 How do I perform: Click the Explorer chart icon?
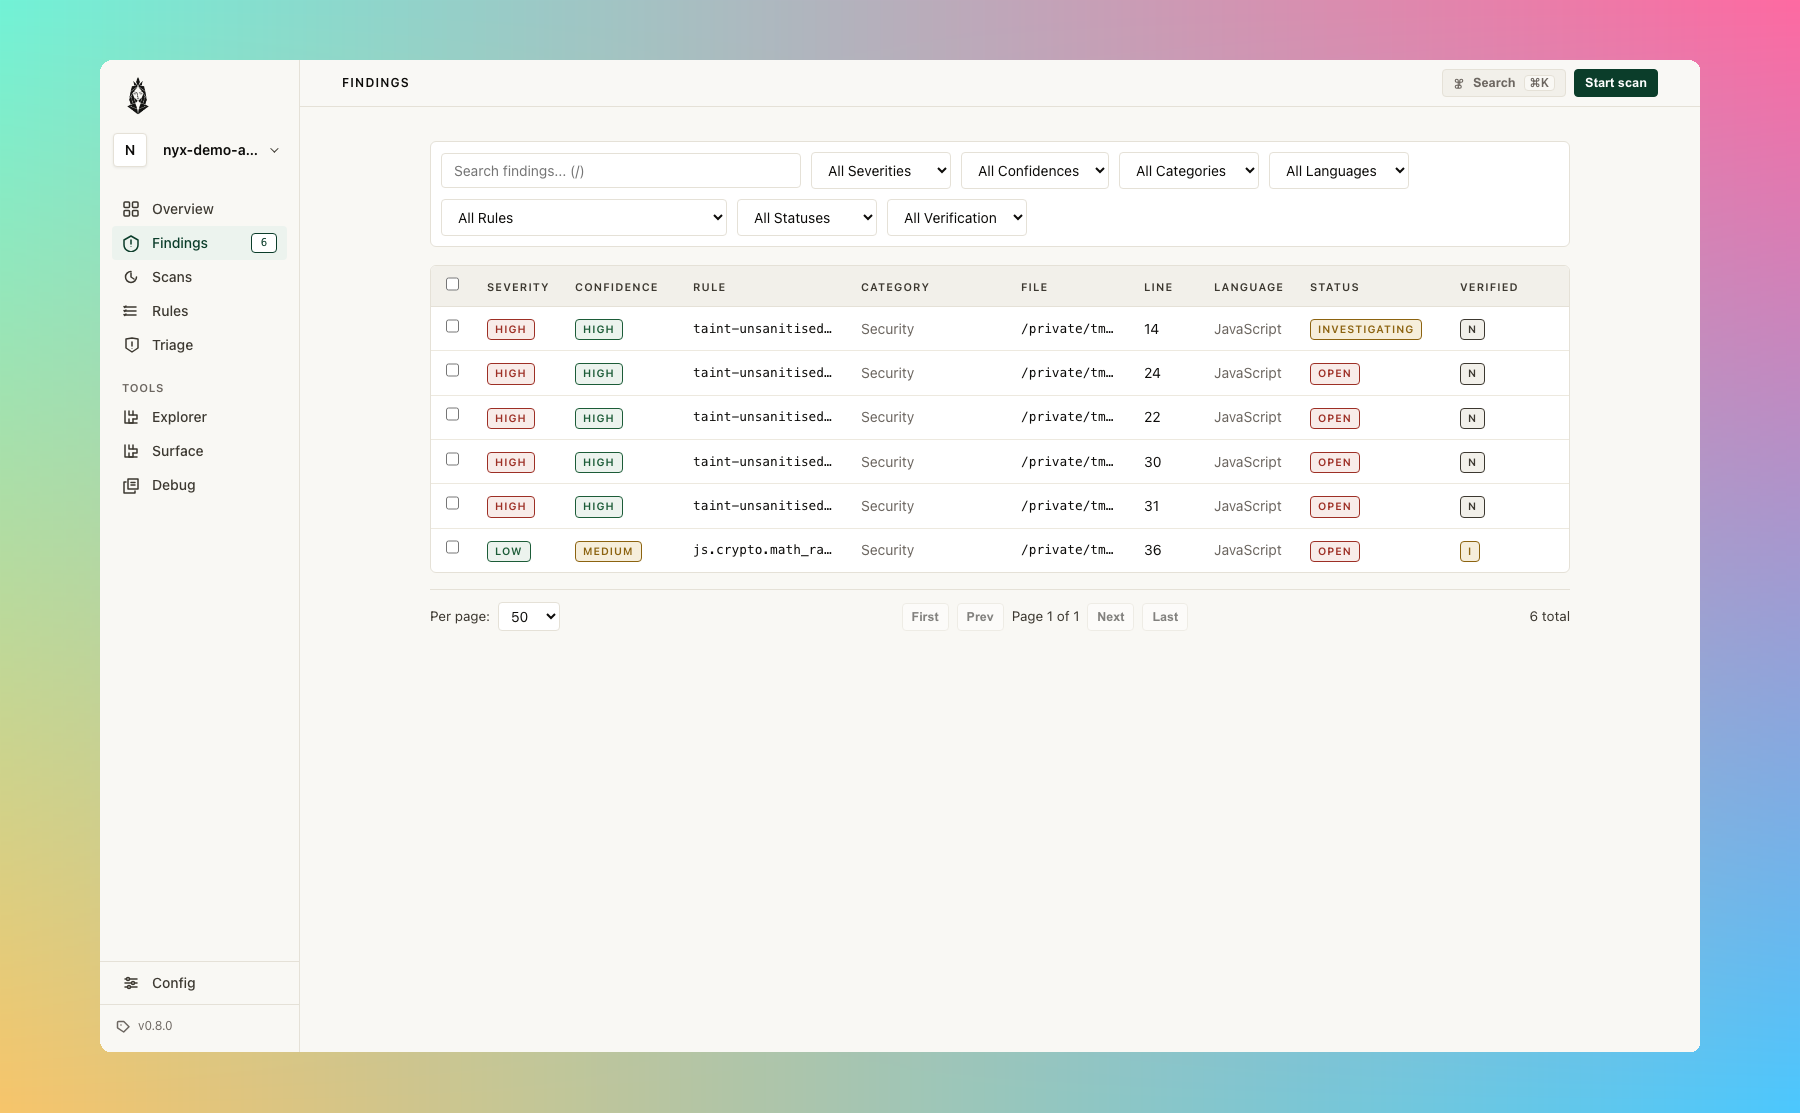[131, 417]
